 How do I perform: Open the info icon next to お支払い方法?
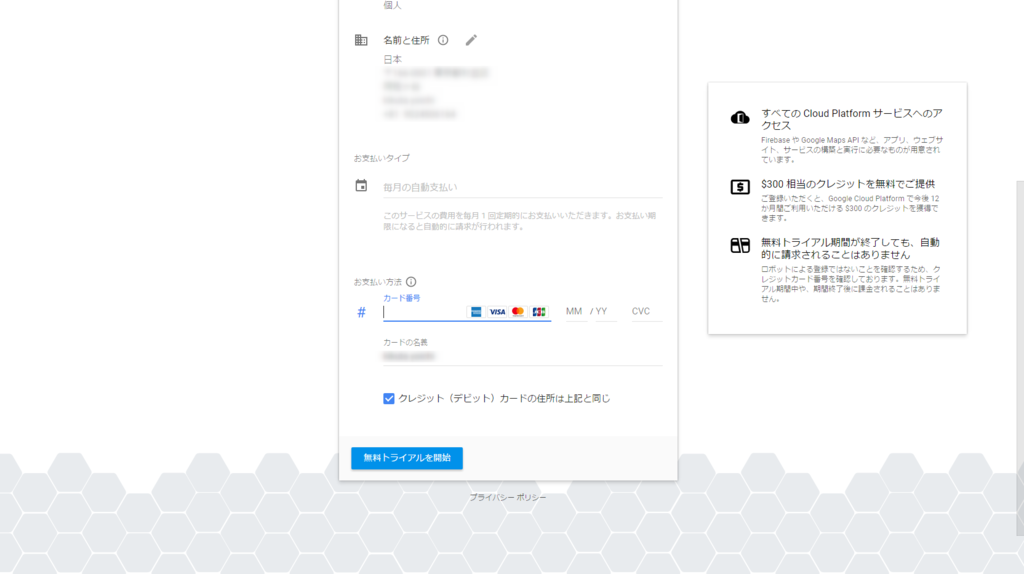click(411, 282)
